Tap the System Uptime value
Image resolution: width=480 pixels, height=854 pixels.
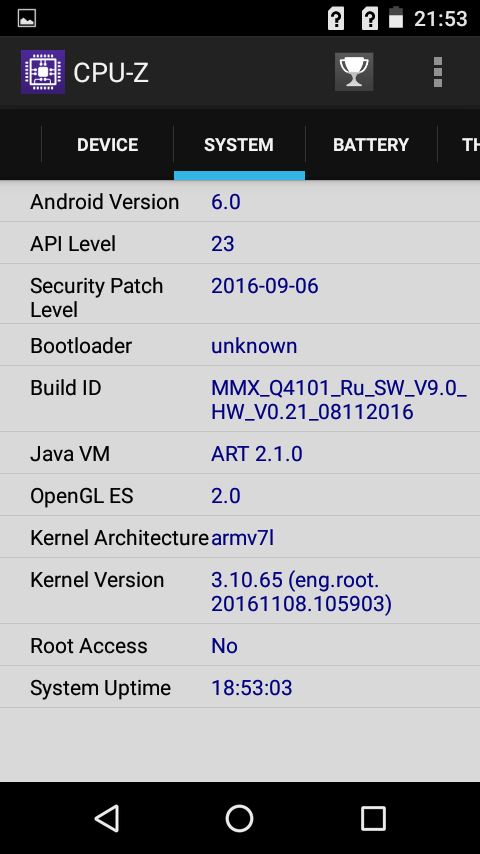pos(252,688)
